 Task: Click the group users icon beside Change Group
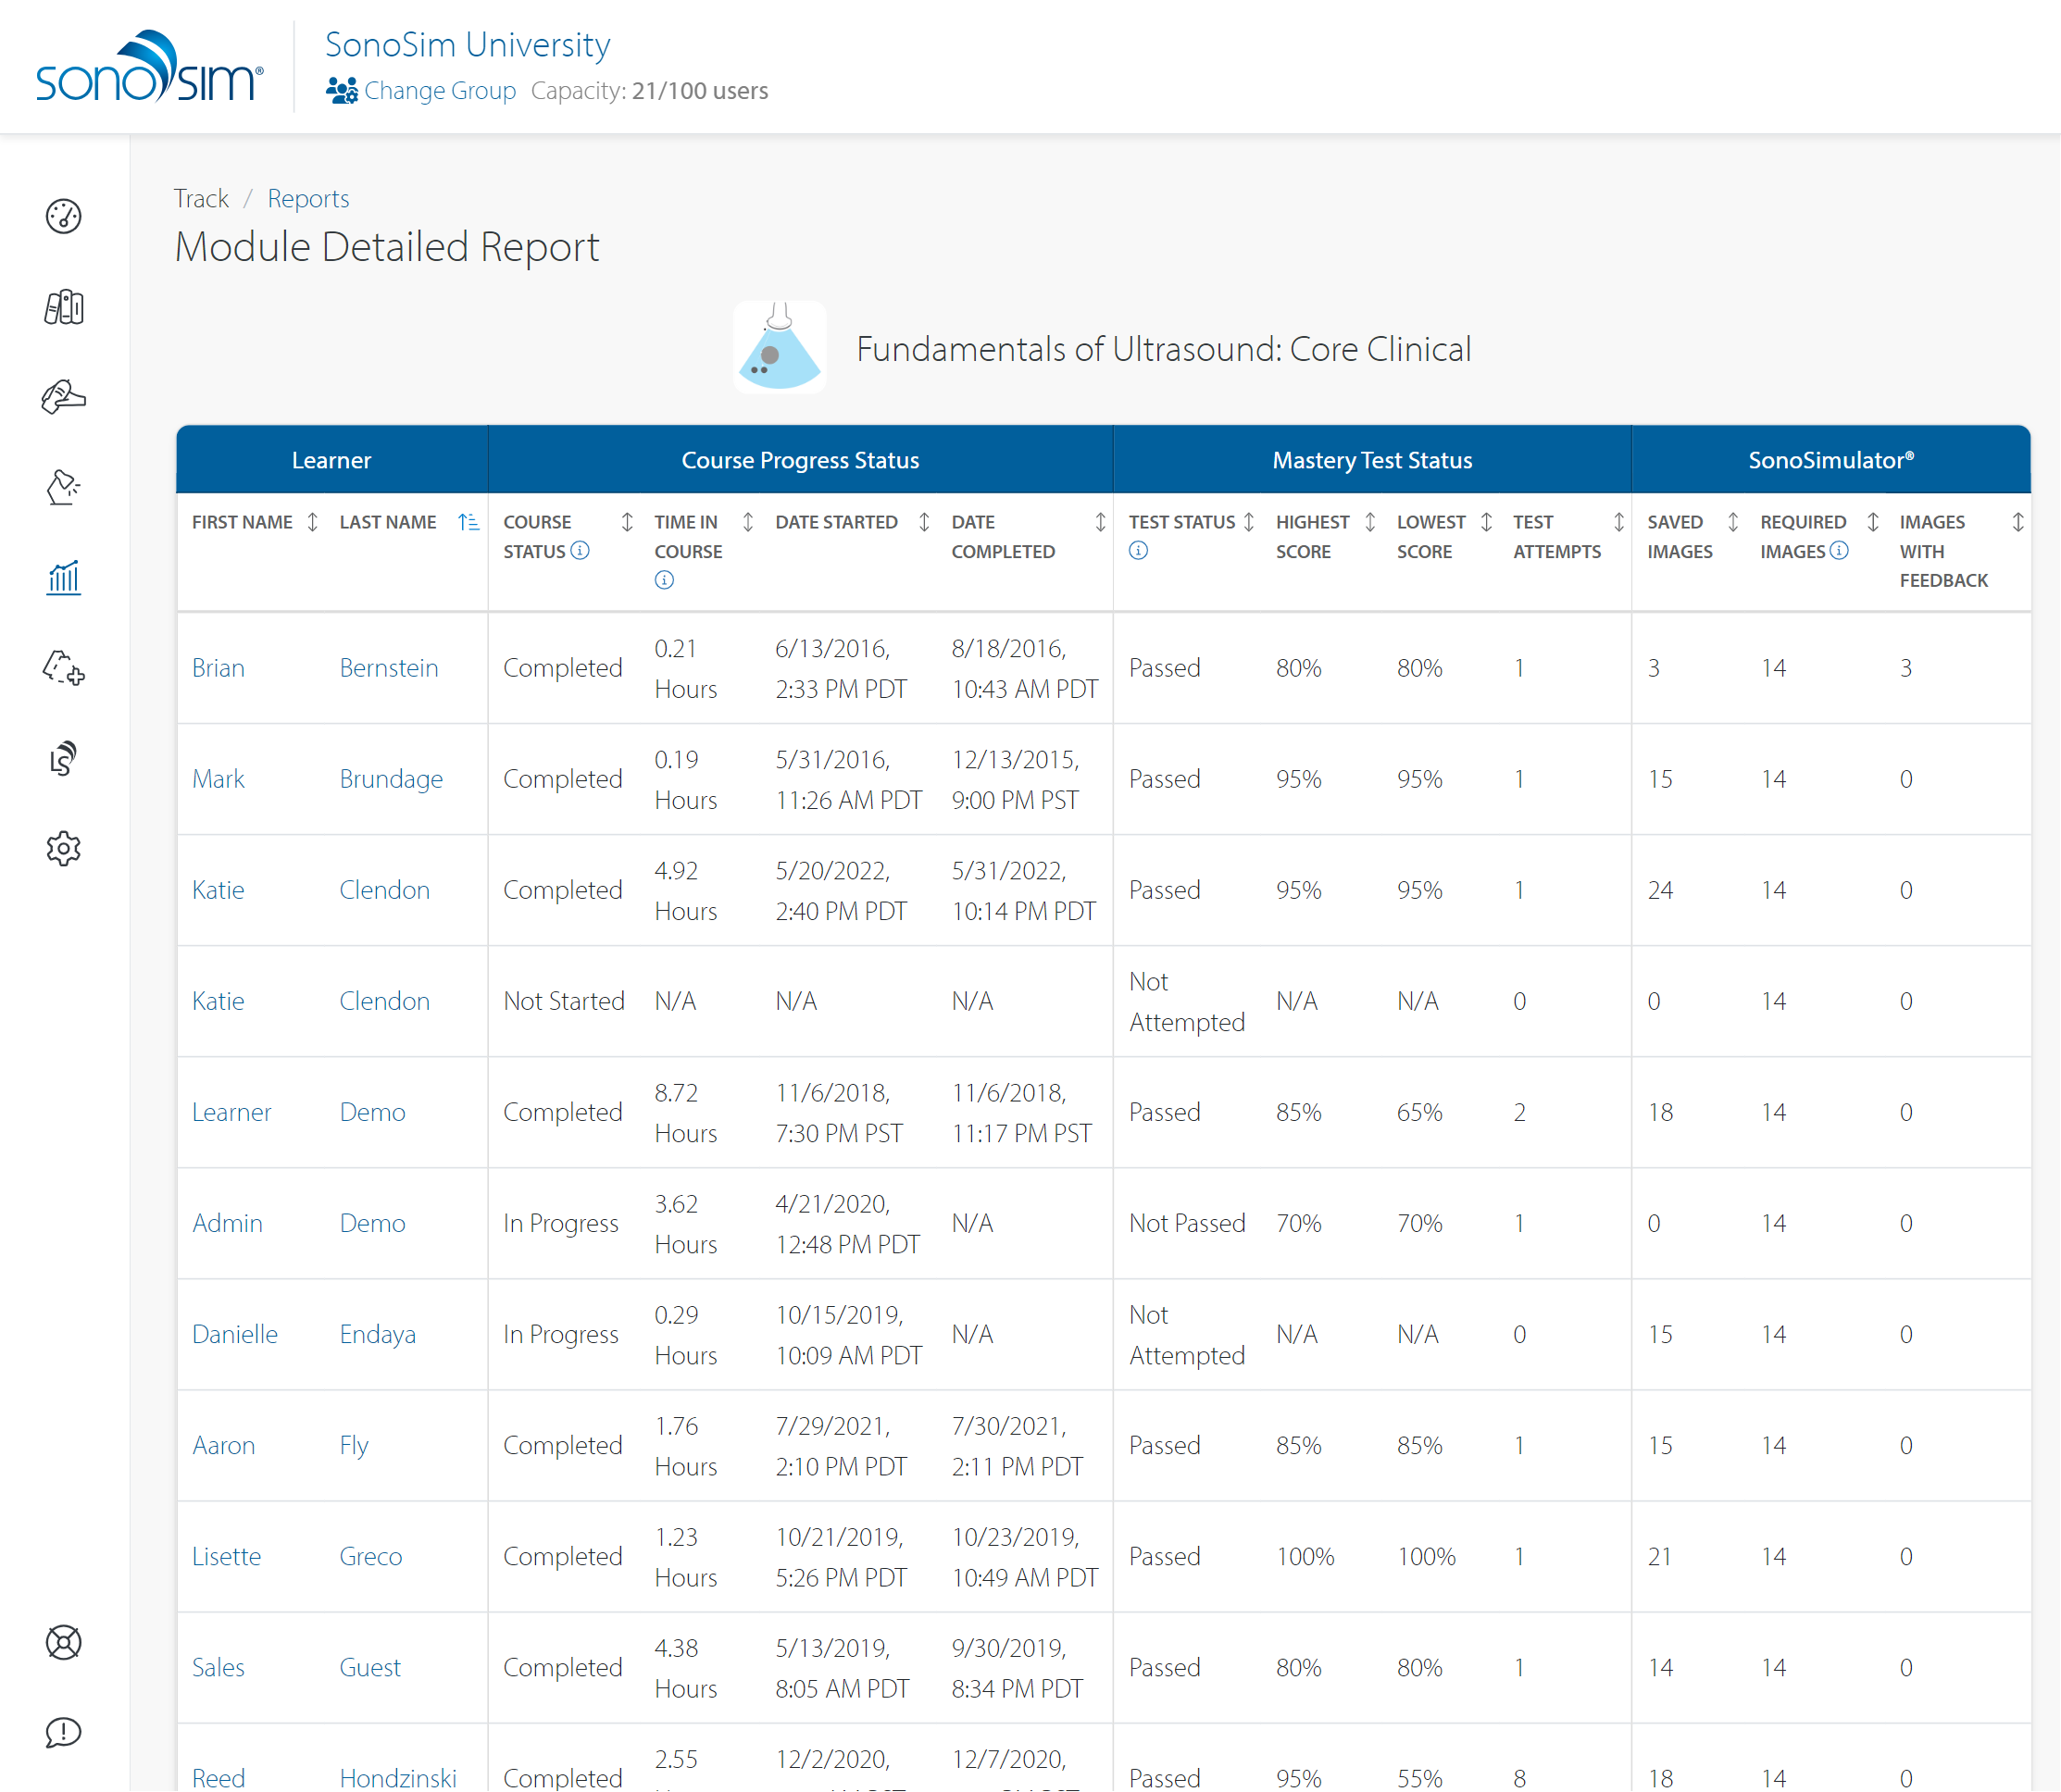point(342,90)
